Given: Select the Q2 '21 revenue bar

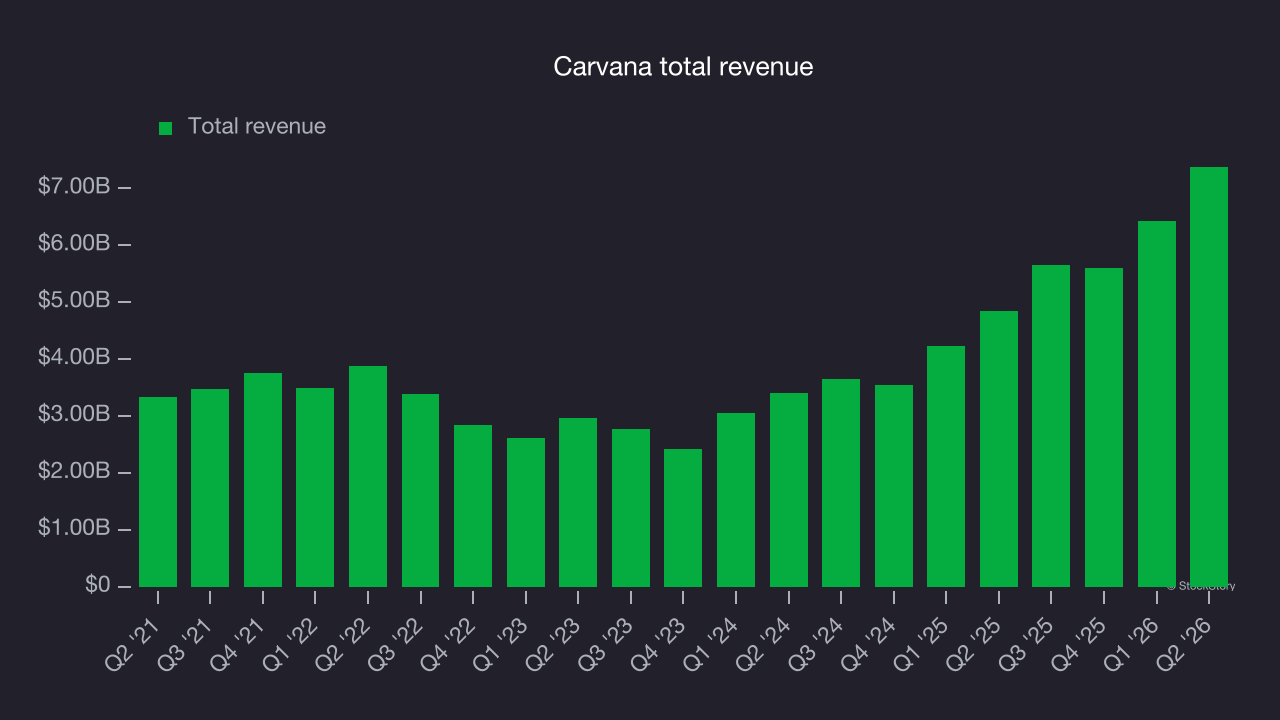Looking at the screenshot, I should pos(158,492).
